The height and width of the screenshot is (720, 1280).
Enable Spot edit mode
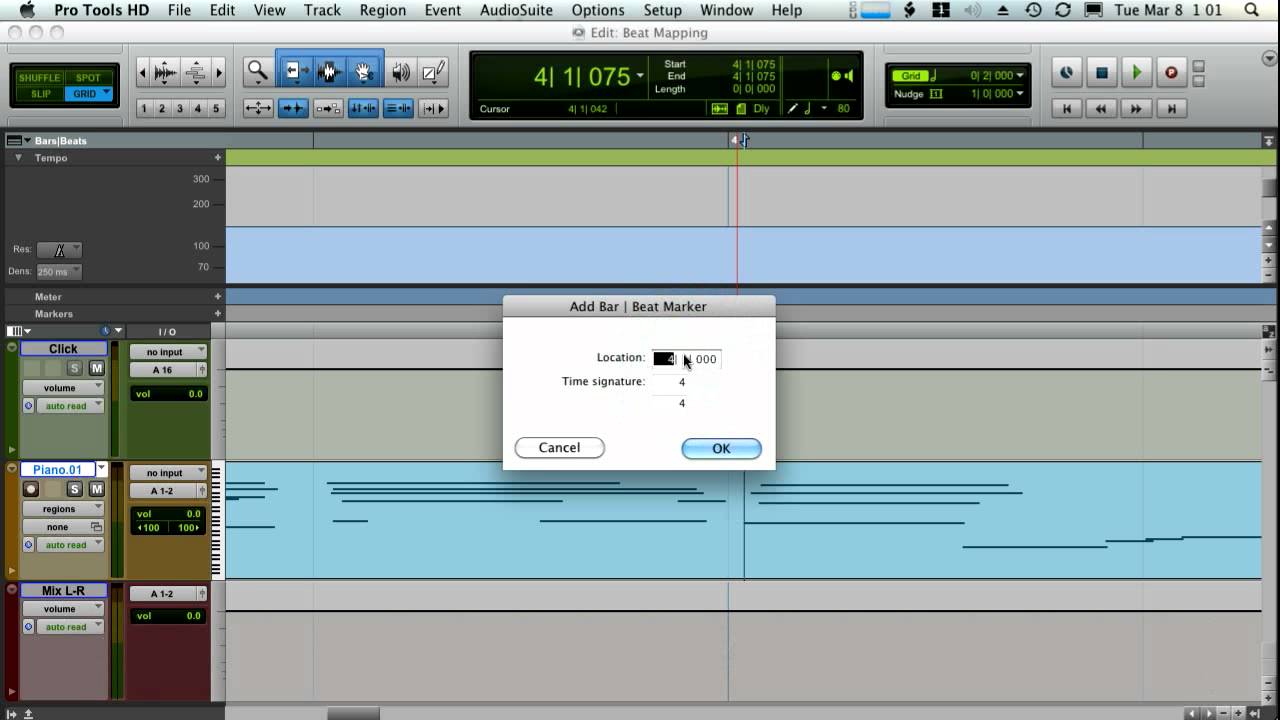(89, 78)
